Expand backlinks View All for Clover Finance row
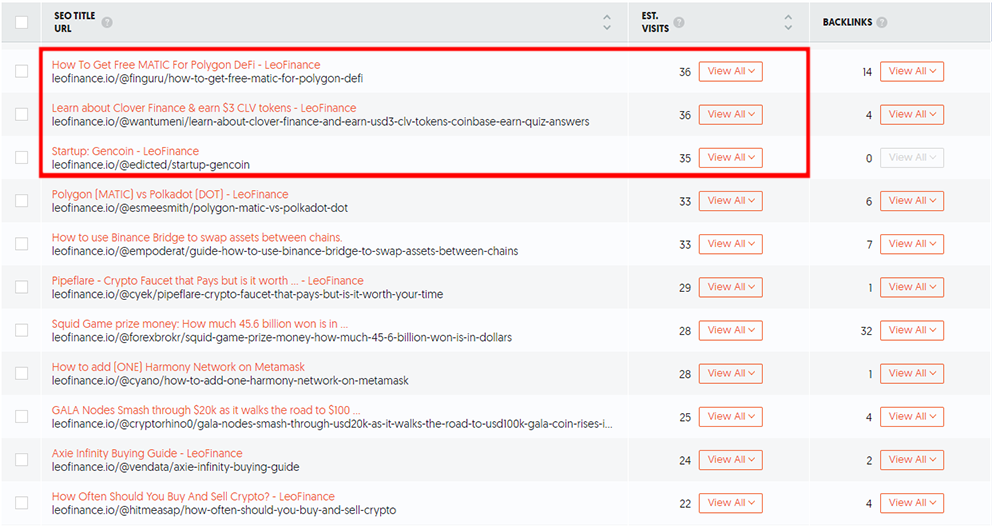 912,115
